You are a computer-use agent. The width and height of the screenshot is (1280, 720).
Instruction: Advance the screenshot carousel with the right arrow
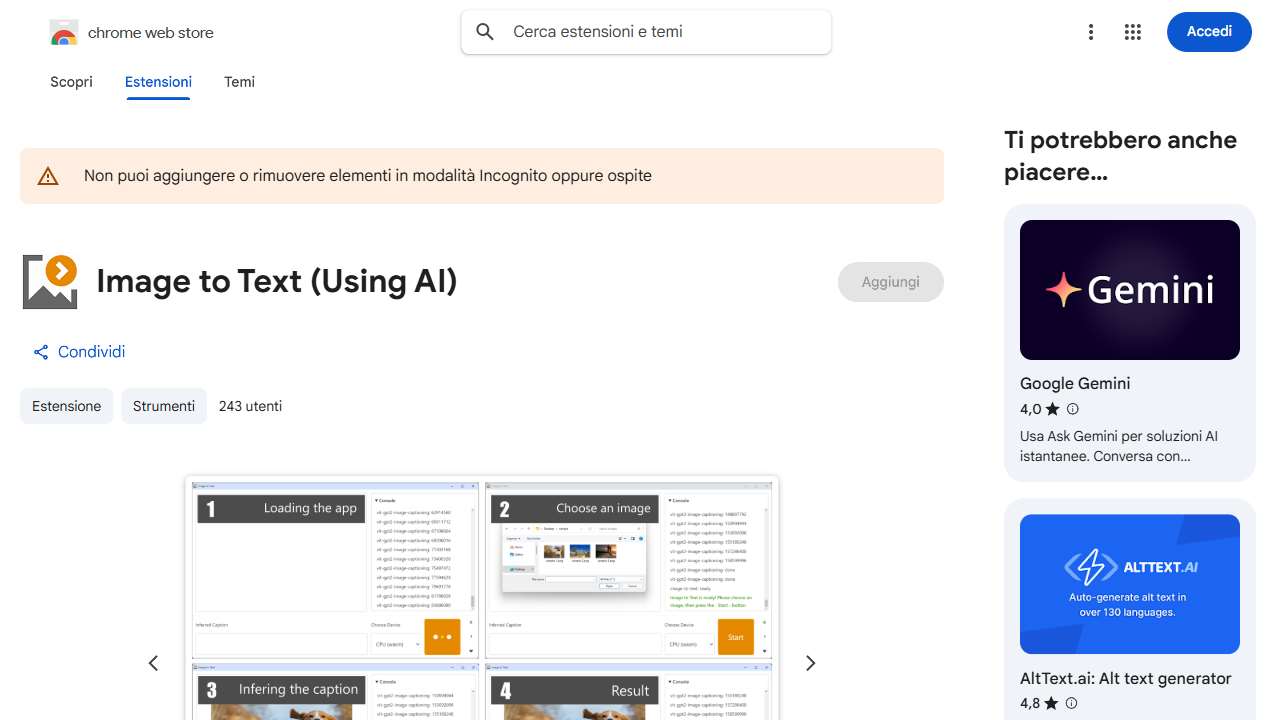coord(810,663)
